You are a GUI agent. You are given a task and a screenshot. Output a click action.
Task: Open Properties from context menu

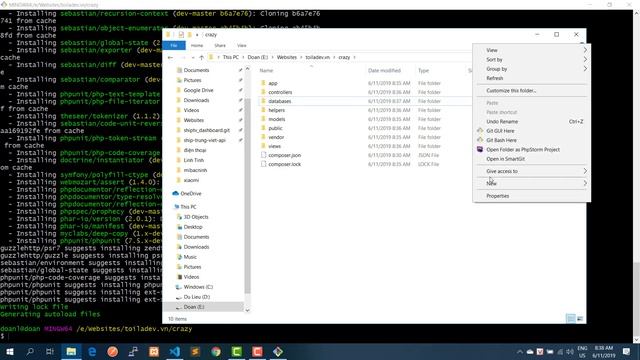(x=498, y=196)
